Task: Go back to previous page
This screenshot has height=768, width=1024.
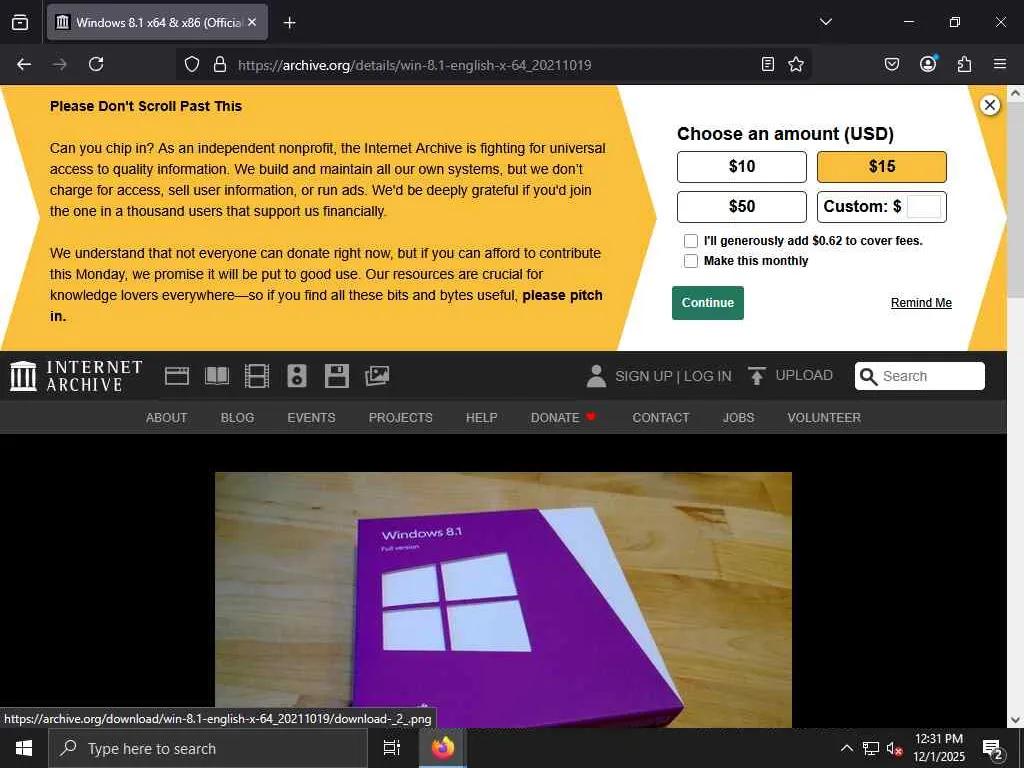Action: (x=24, y=64)
